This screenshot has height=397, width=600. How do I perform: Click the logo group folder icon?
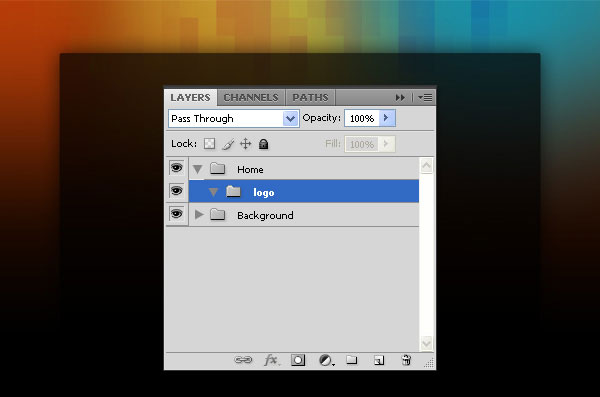point(233,191)
